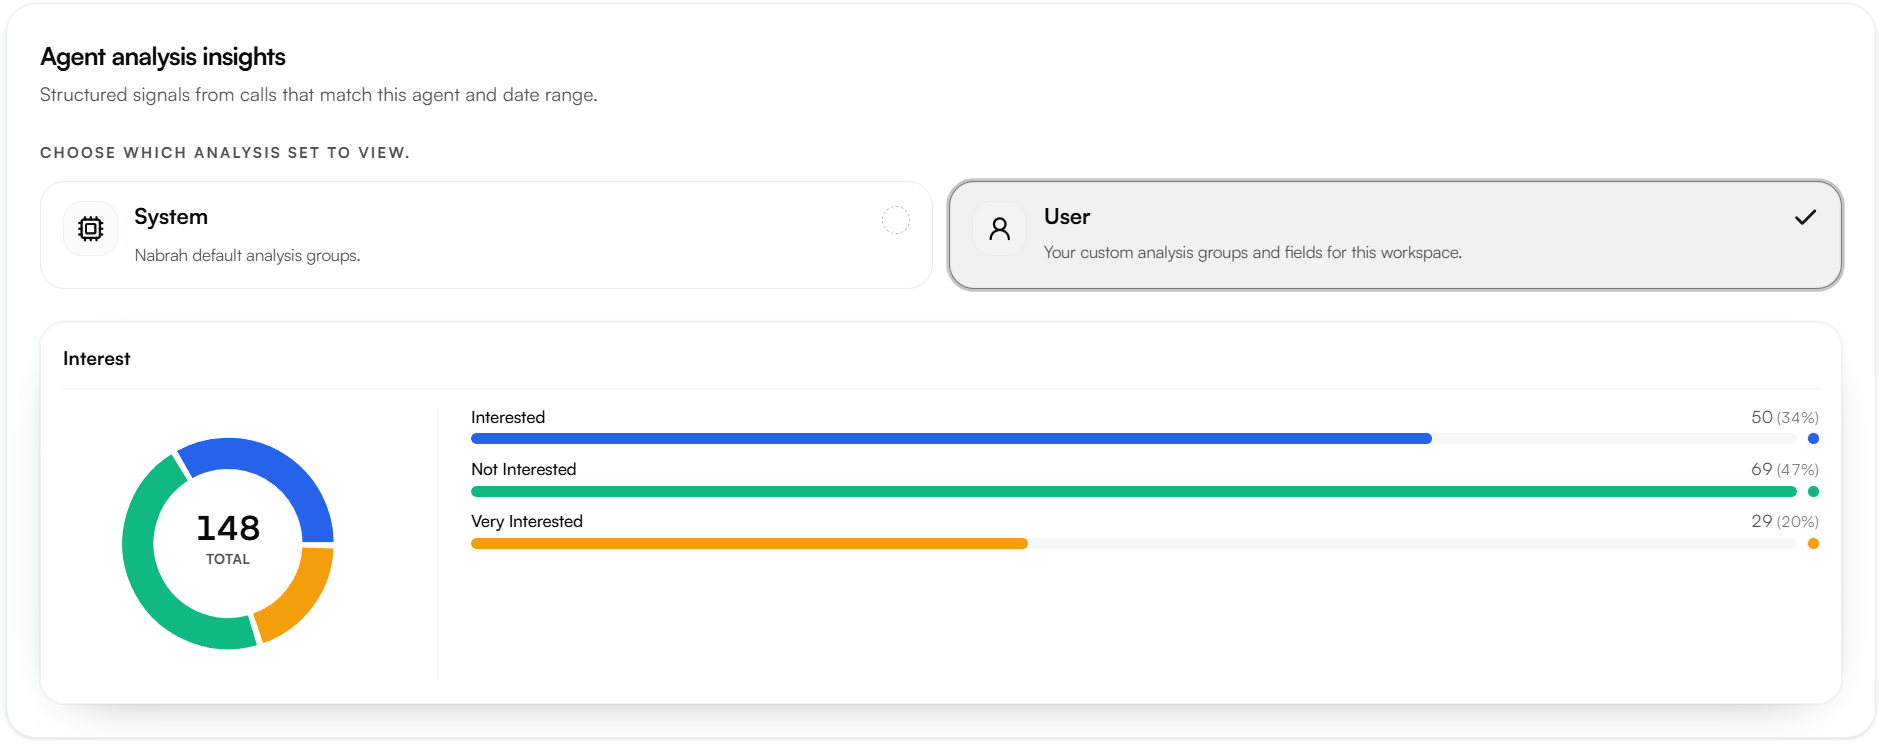The height and width of the screenshot is (748, 1898).
Task: Click the orange Very Interested bar
Action: pos(749,544)
